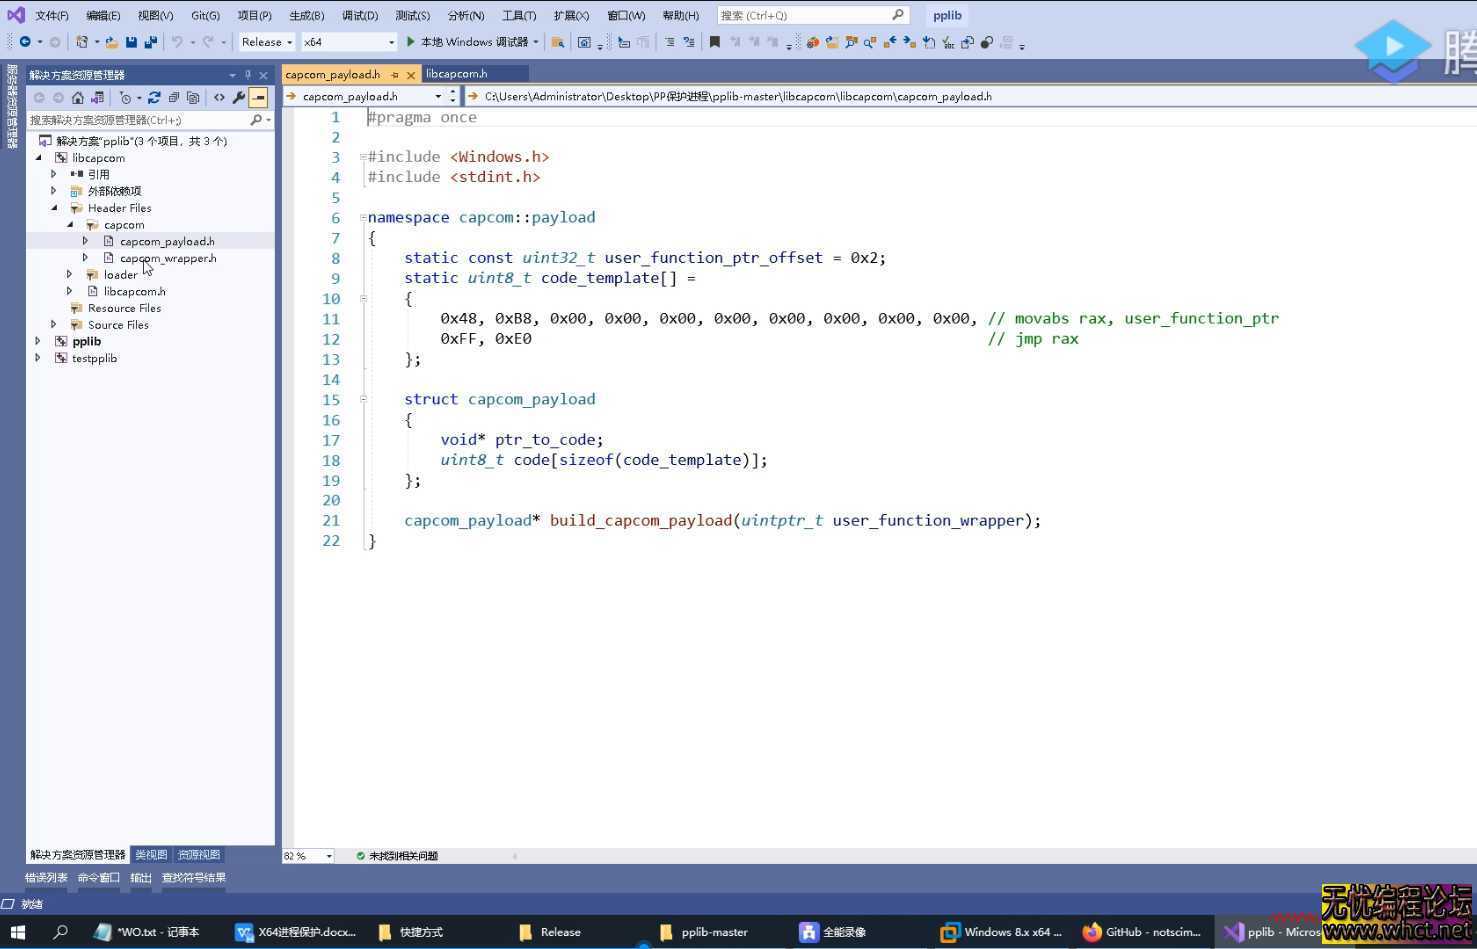Click the Home icon in Solution Explorer
This screenshot has width=1477, height=949.
pos(78,97)
